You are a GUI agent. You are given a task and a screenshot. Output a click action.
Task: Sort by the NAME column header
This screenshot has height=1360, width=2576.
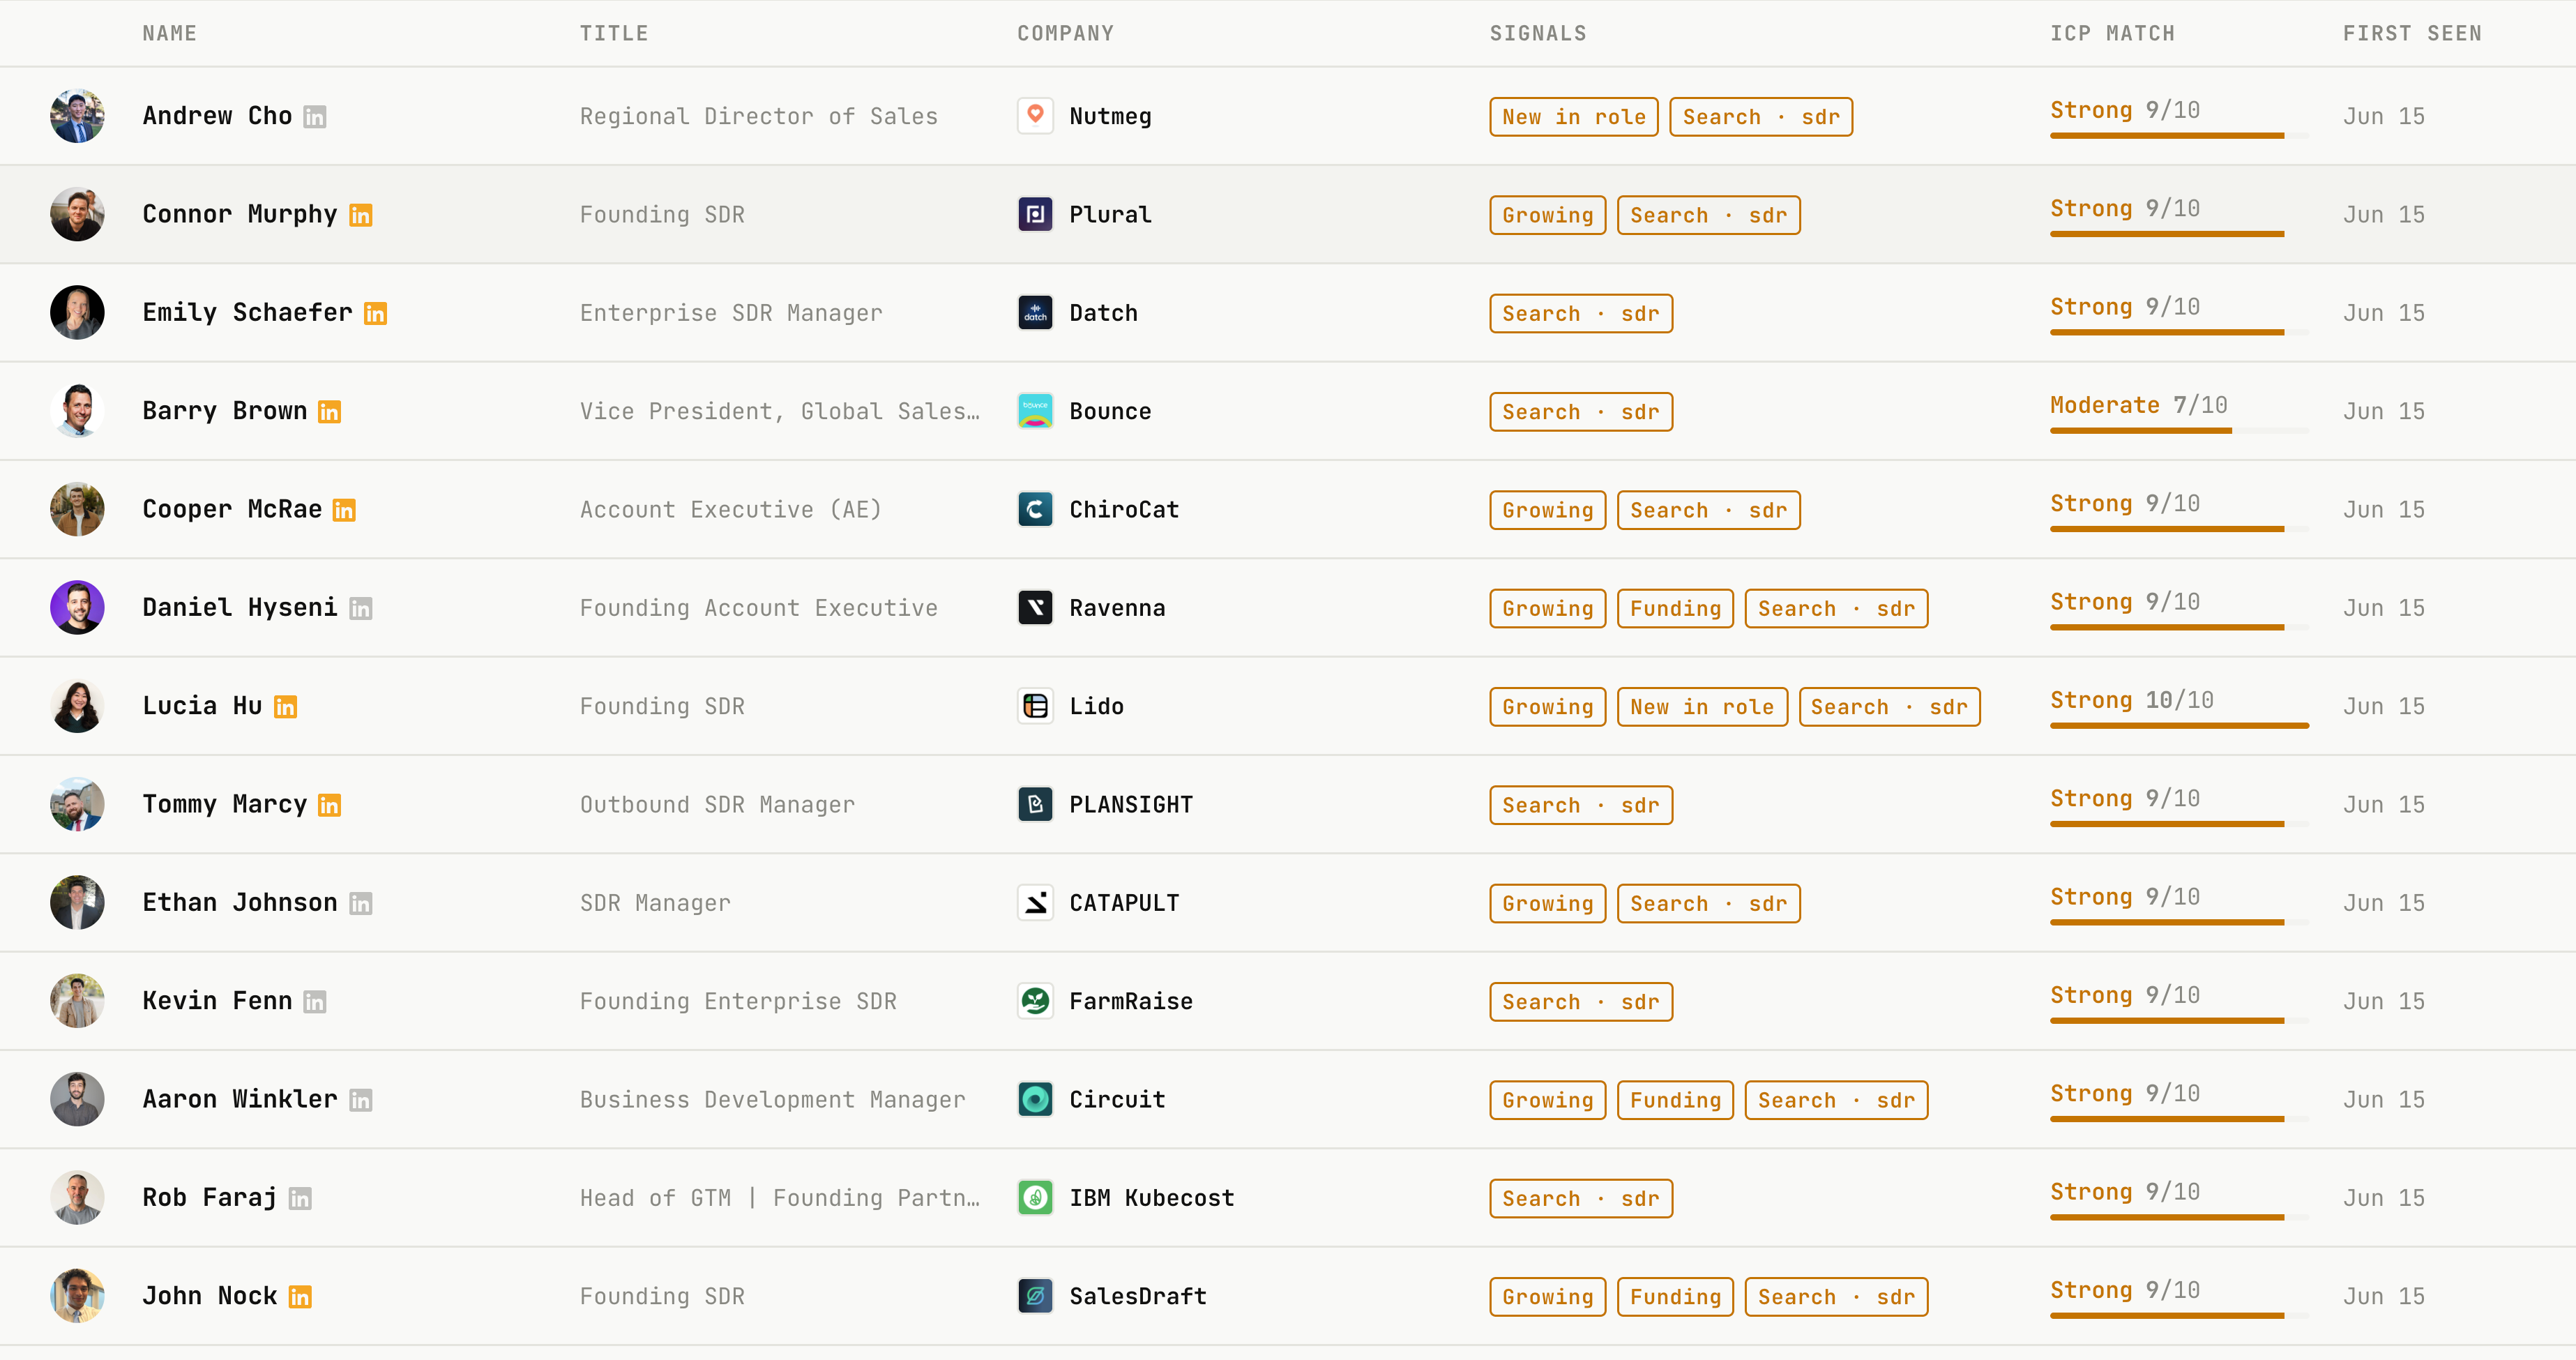click(x=169, y=33)
